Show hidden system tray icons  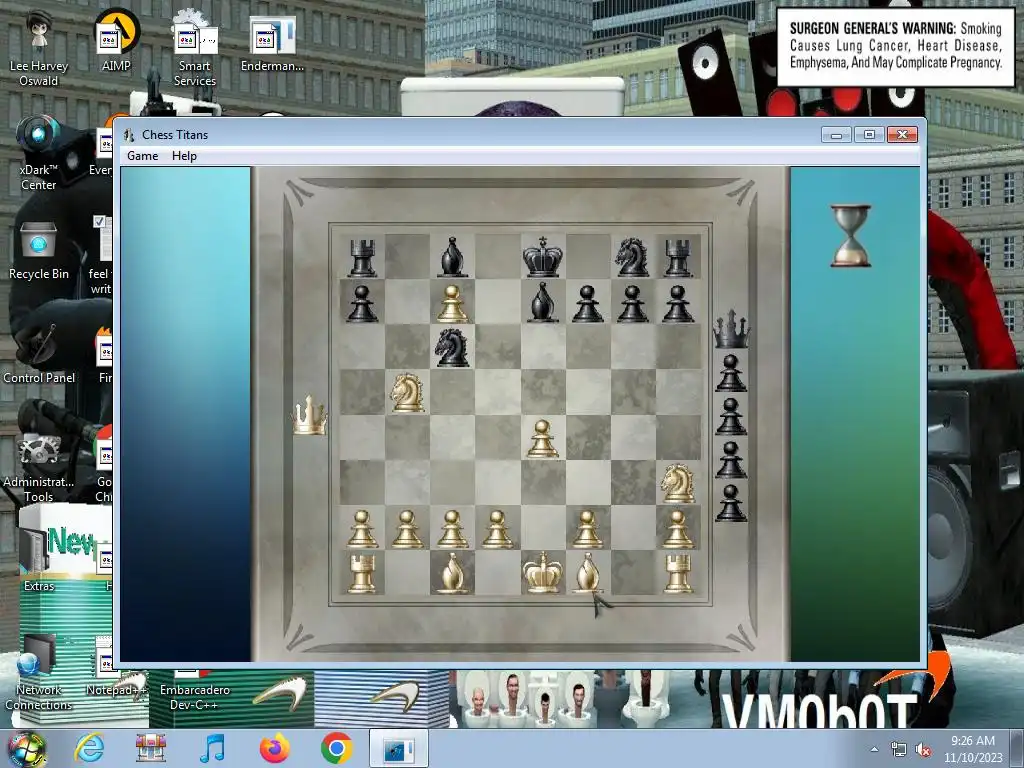click(x=874, y=749)
